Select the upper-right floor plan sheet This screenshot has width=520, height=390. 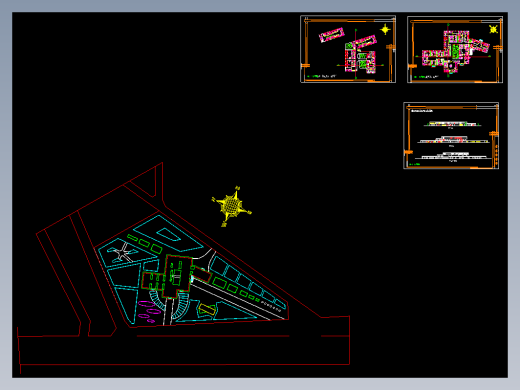455,49
